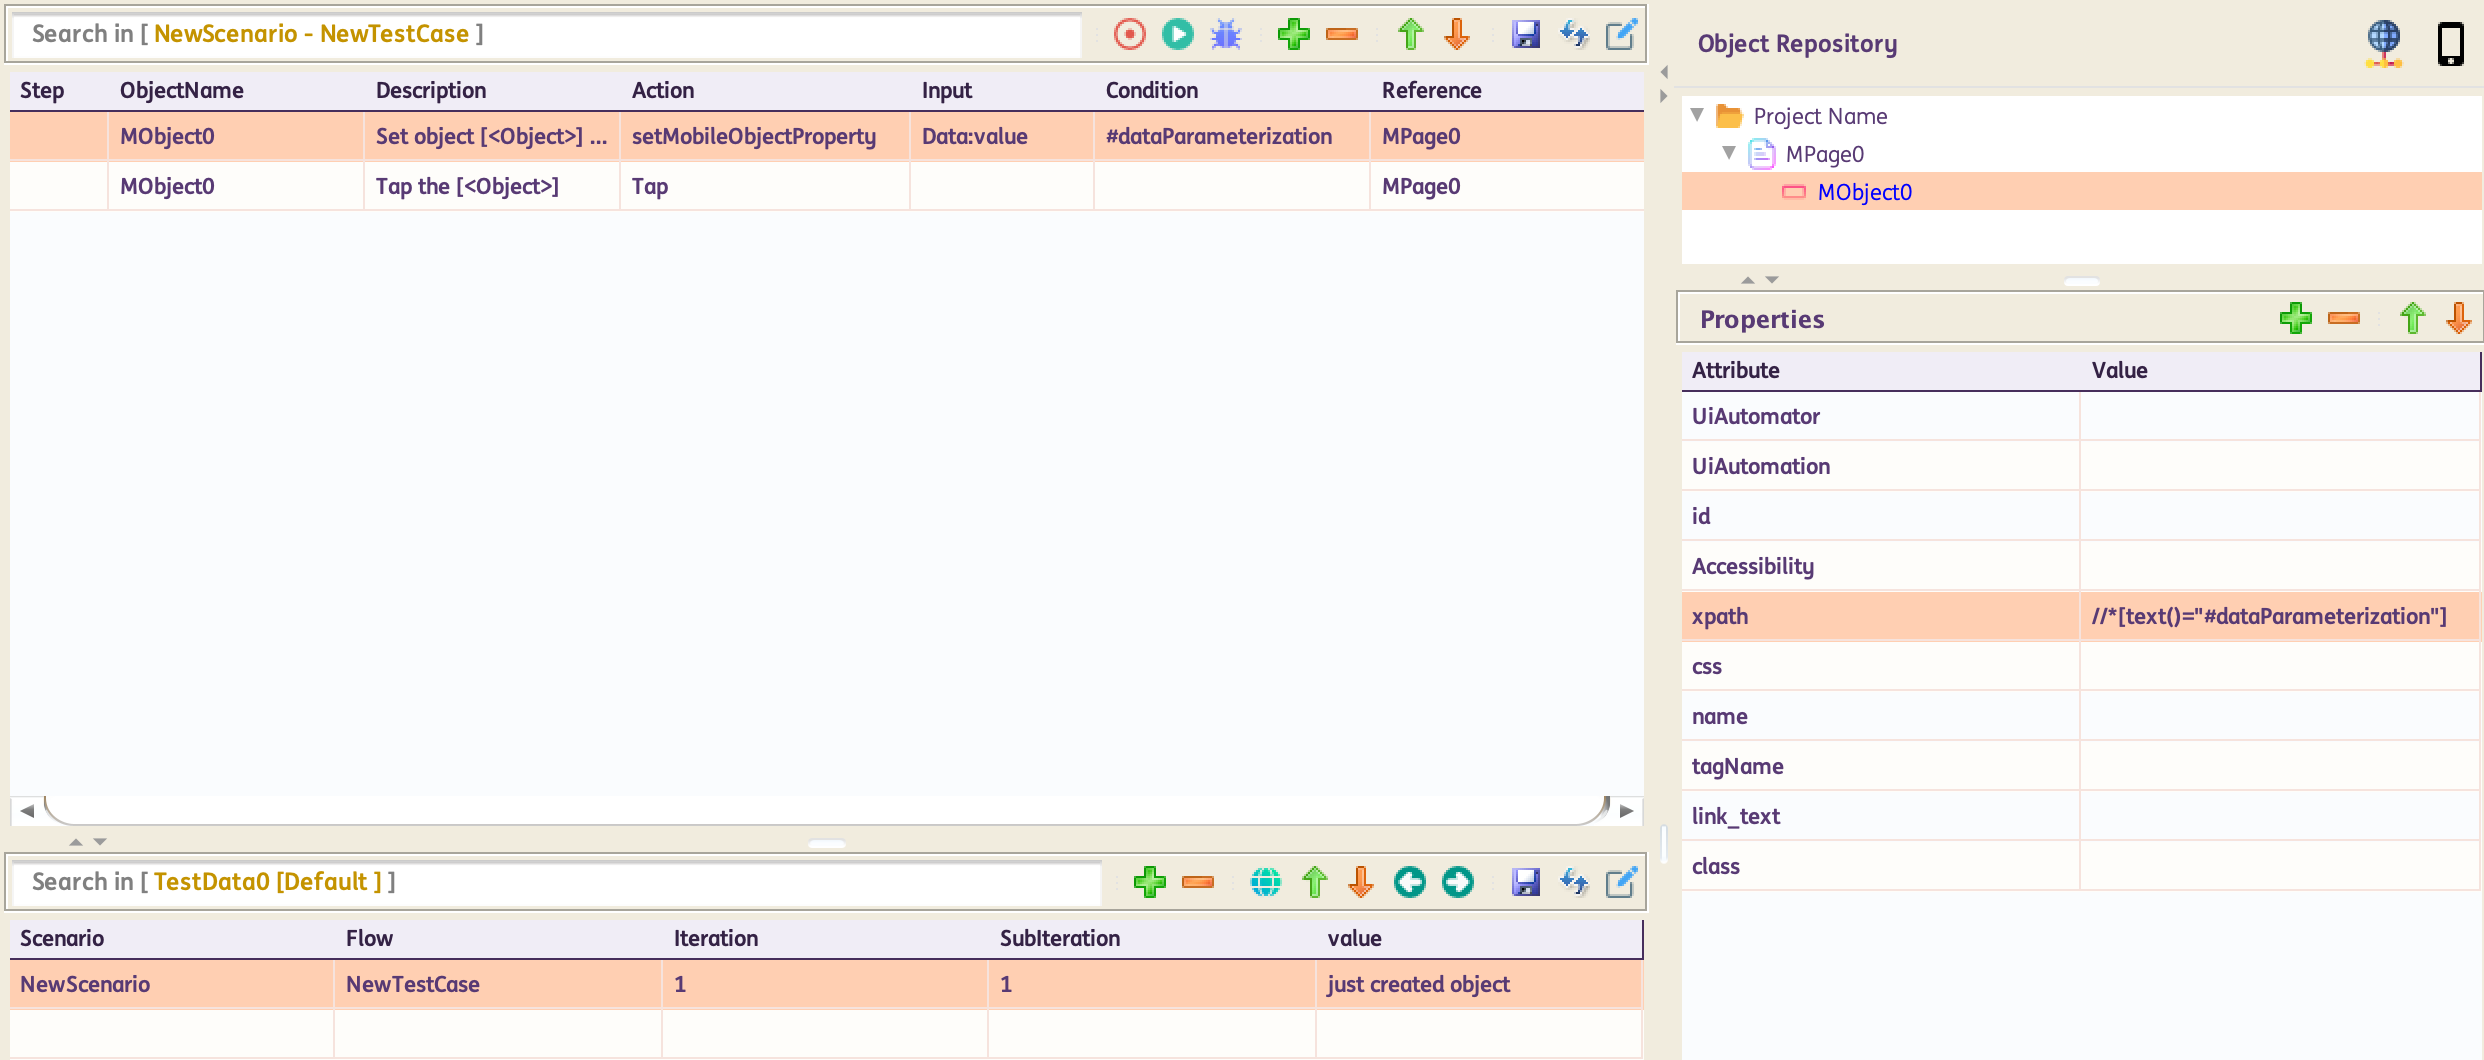Image resolution: width=2484 pixels, height=1060 pixels.
Task: Select MObject0 in object repository tree
Action: tap(1863, 192)
